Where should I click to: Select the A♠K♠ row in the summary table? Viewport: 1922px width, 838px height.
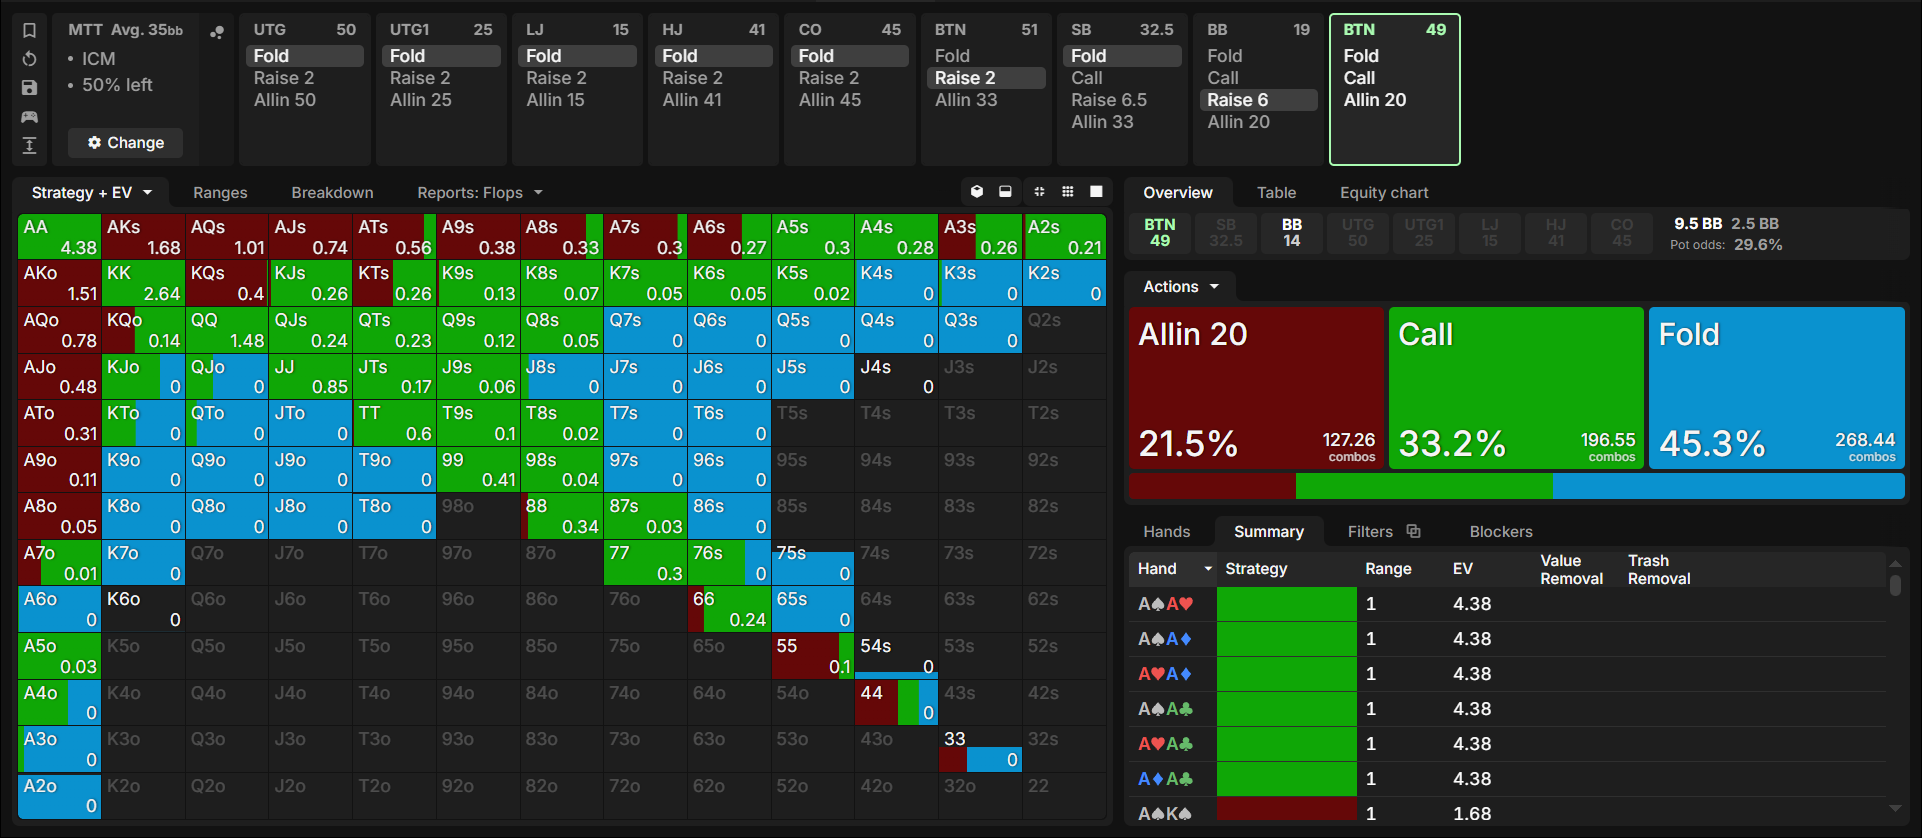pyautogui.click(x=1505, y=814)
